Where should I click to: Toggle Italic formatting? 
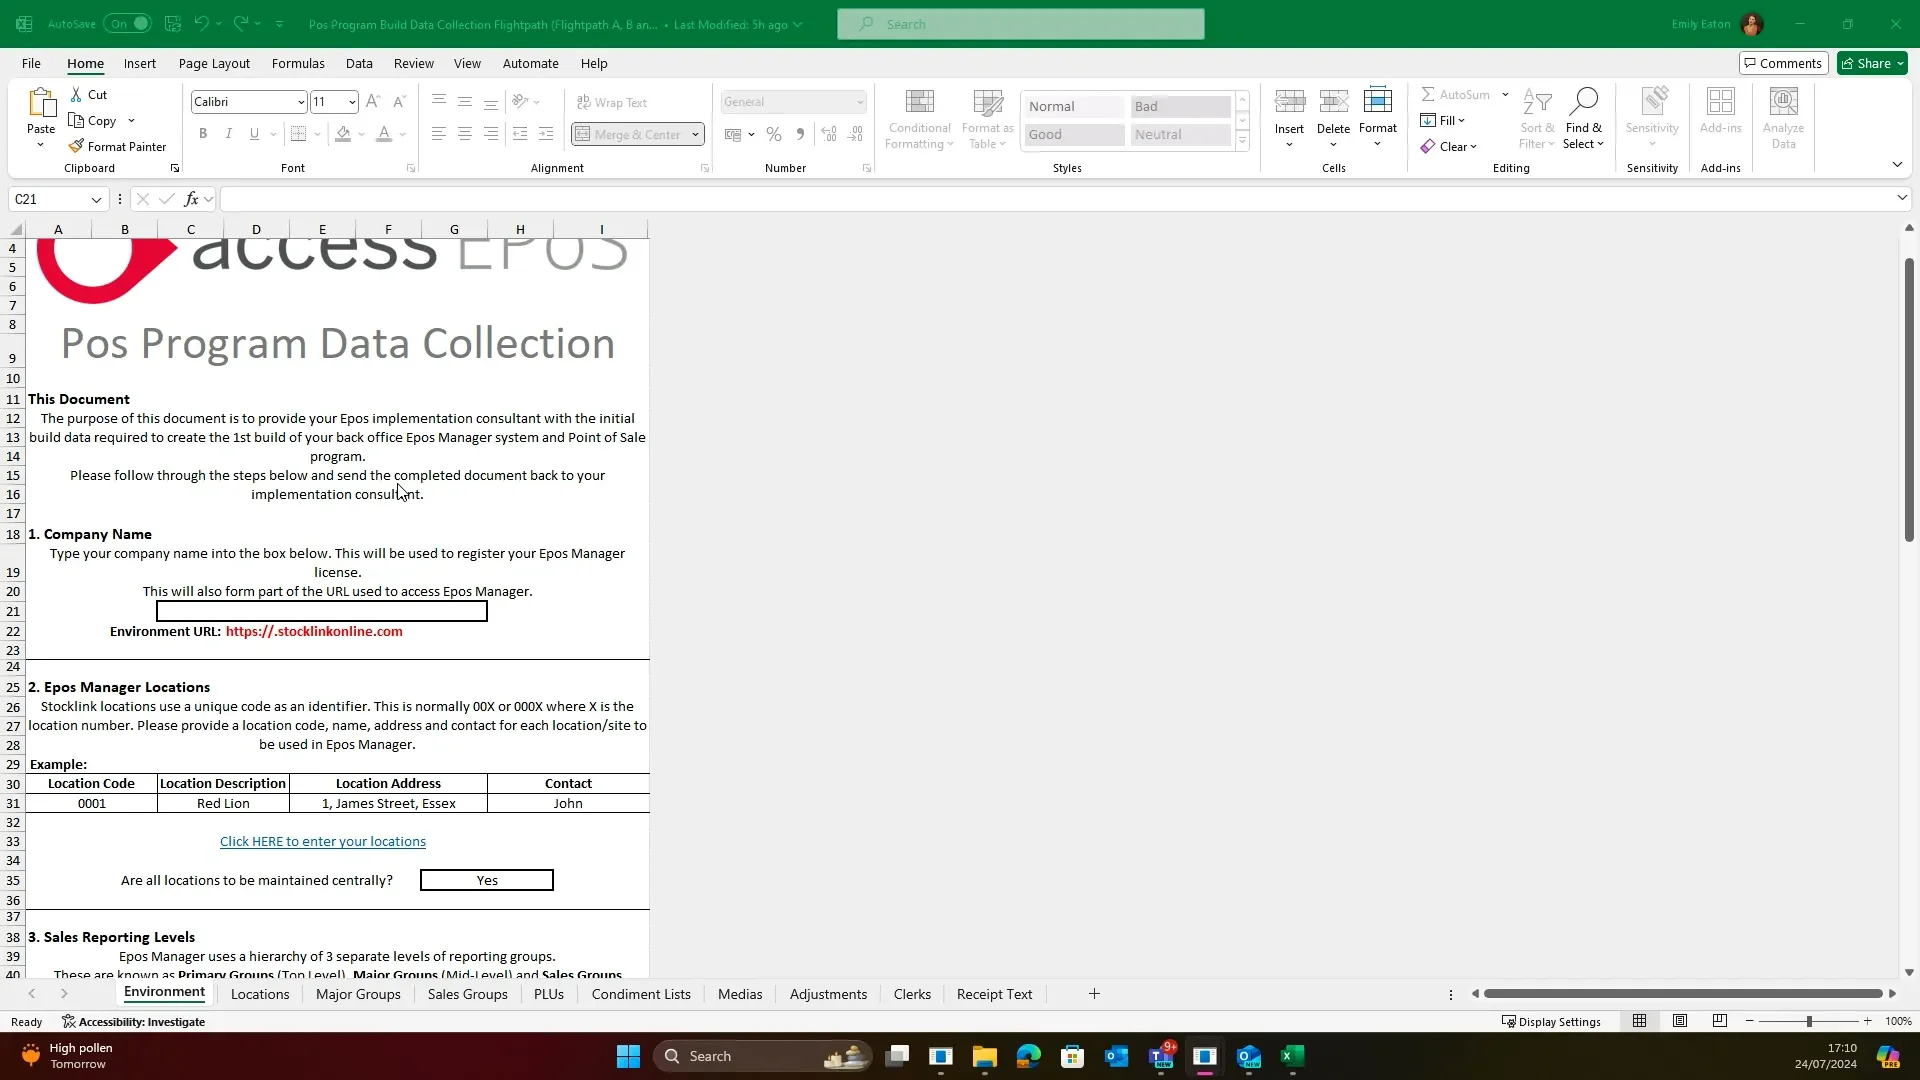[x=227, y=133]
